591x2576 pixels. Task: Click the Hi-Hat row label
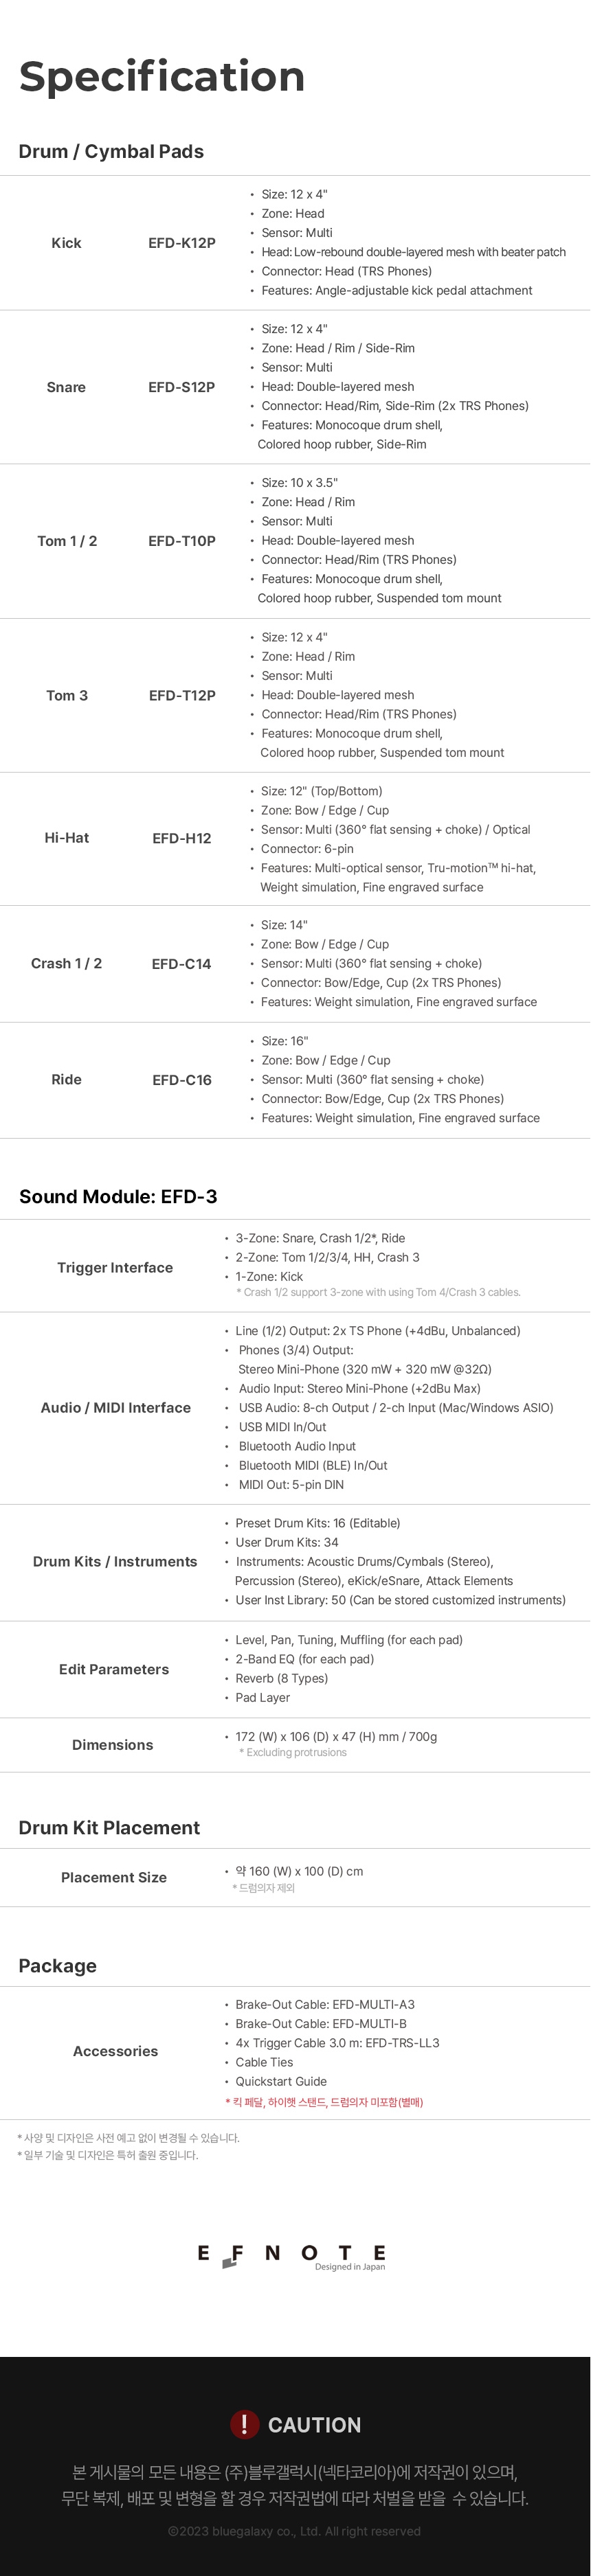tap(67, 838)
